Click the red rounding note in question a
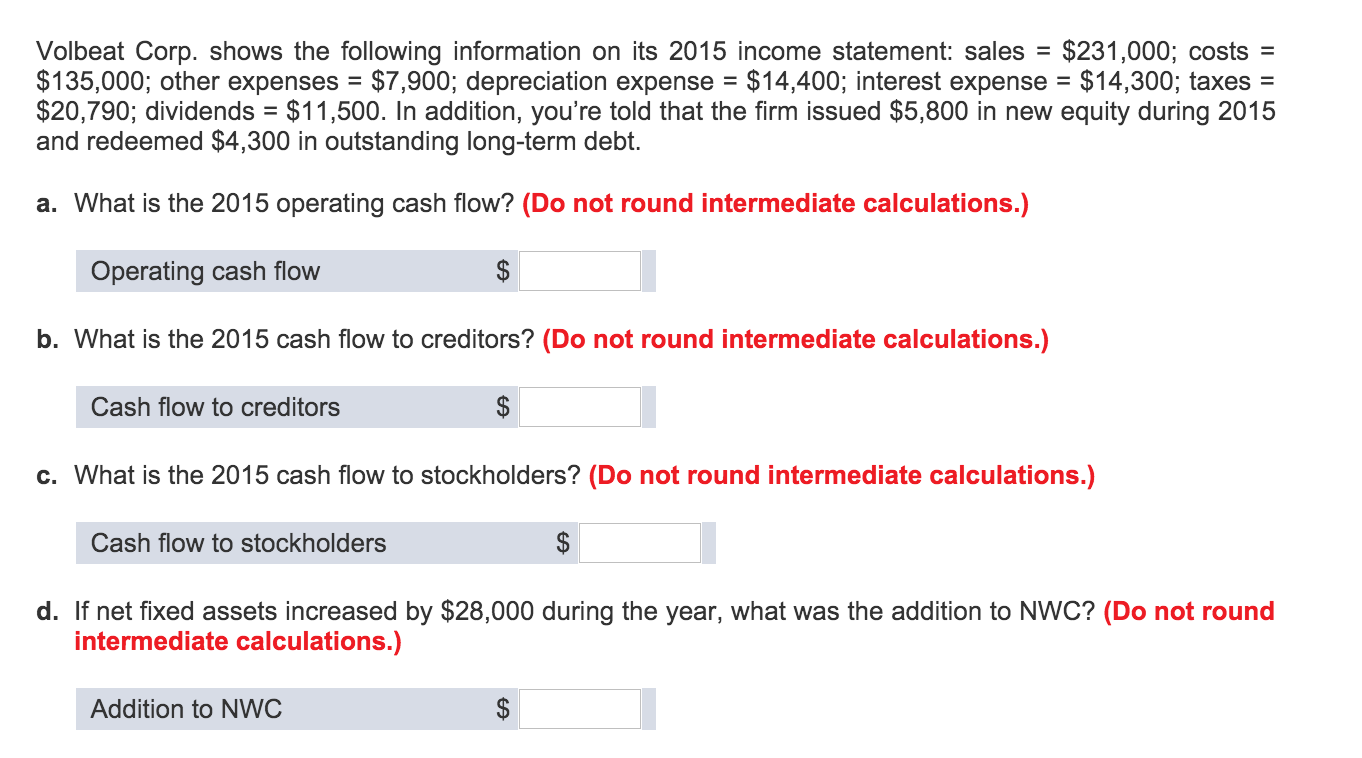The image size is (1362, 758). tap(775, 204)
